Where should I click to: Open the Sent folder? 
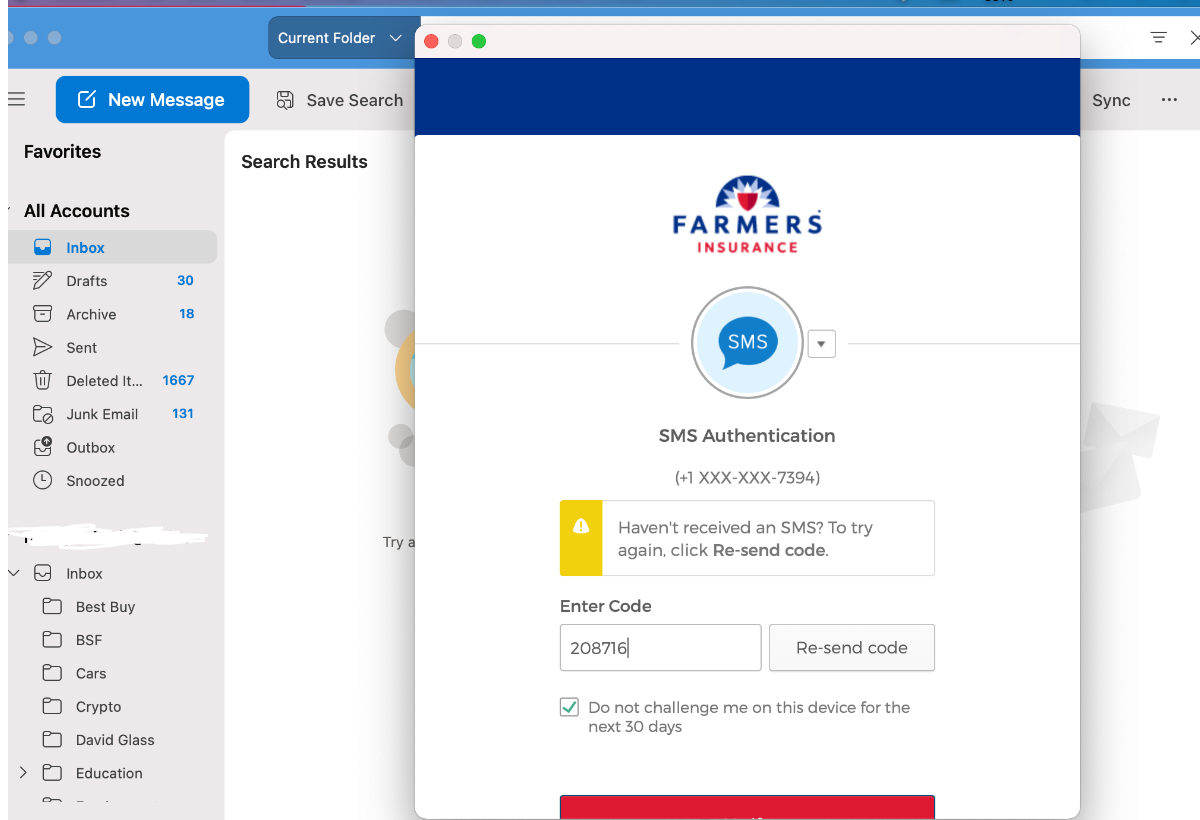(x=112, y=347)
